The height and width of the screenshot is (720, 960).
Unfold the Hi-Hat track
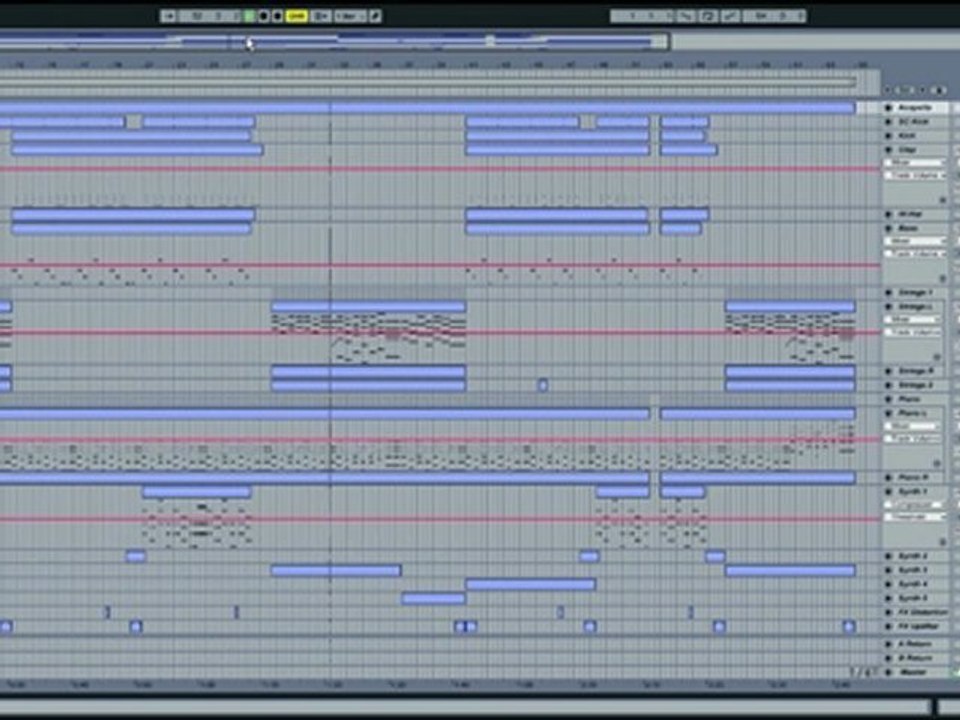click(x=888, y=214)
